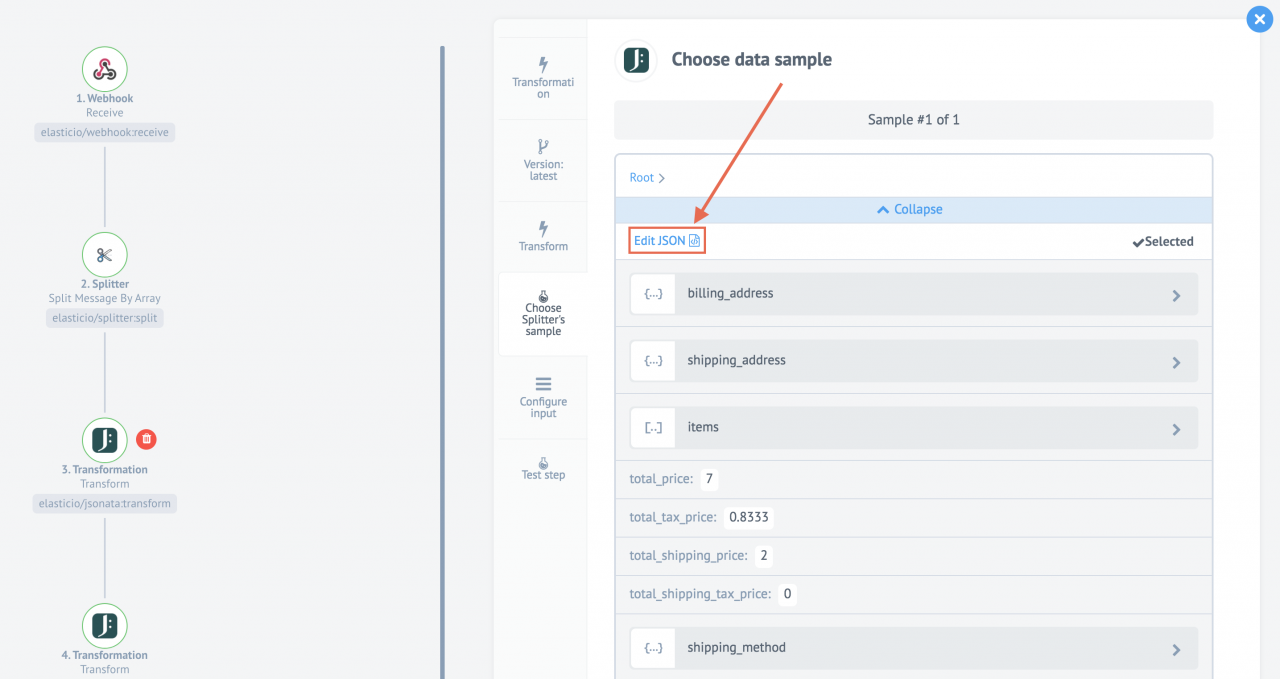Click the Sample #1 of 1 bar
Image resolution: width=1280 pixels, height=679 pixels.
click(913, 119)
